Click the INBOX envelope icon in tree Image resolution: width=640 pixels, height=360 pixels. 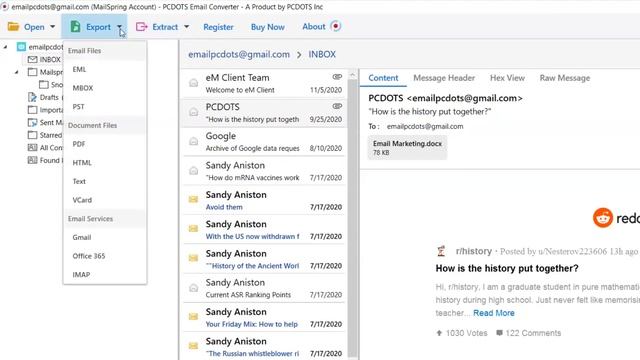[x=32, y=60]
